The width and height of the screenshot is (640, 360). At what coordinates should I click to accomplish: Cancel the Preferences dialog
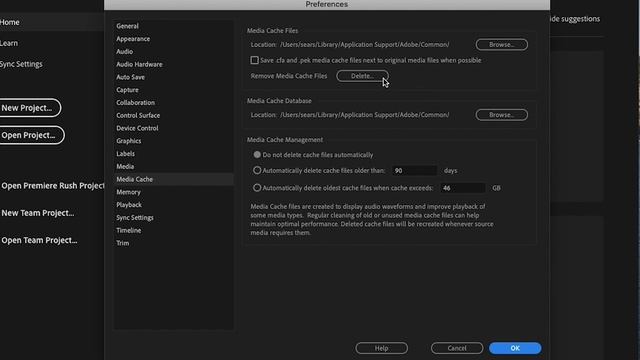(457, 348)
